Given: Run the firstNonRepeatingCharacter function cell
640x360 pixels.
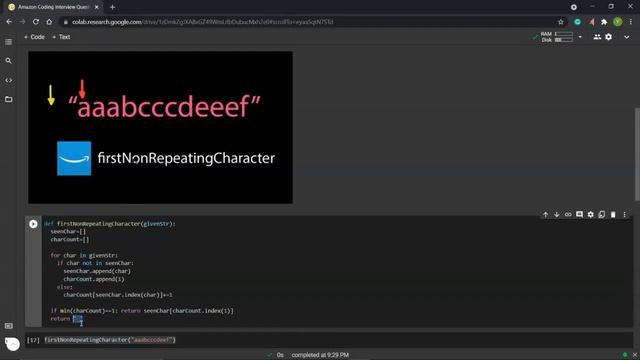Looking at the screenshot, I should pos(33,224).
